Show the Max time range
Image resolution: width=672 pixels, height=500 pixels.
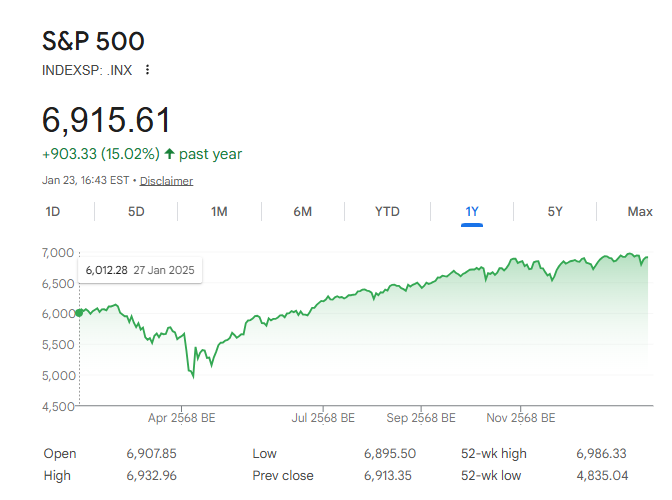pyautogui.click(x=640, y=211)
